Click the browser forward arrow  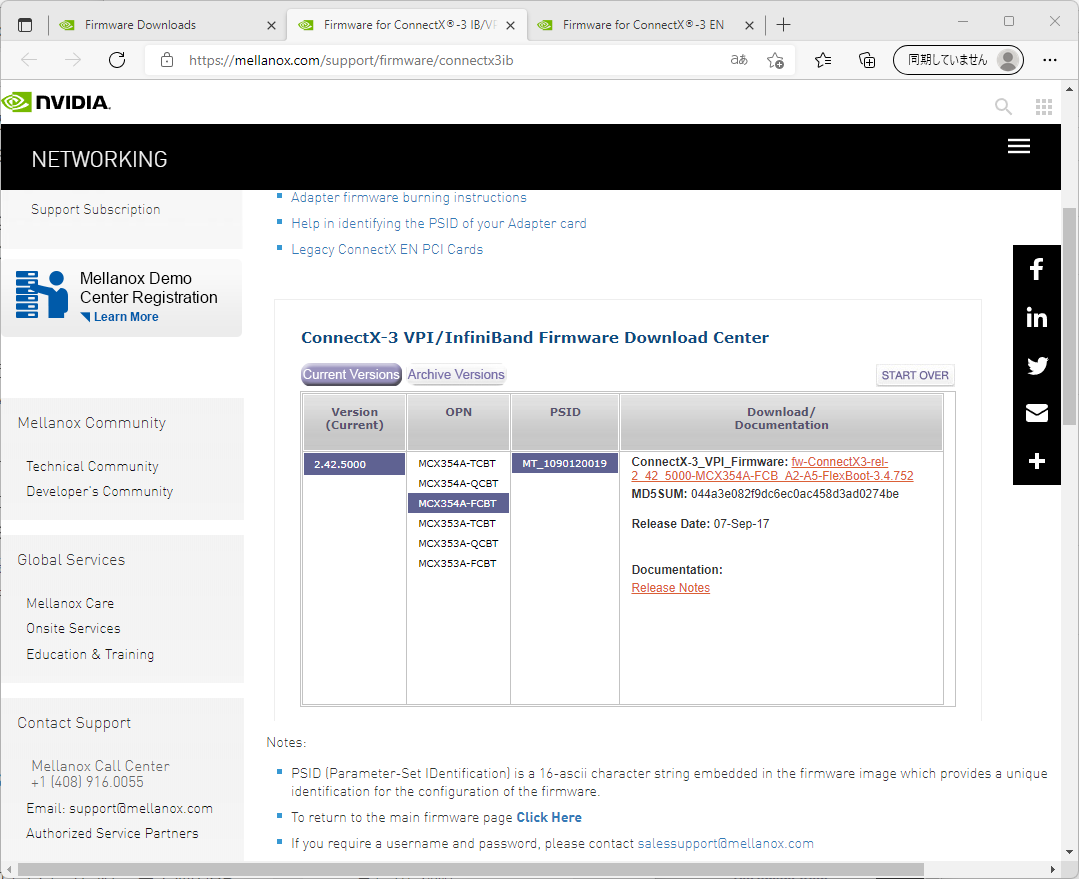pos(73,60)
